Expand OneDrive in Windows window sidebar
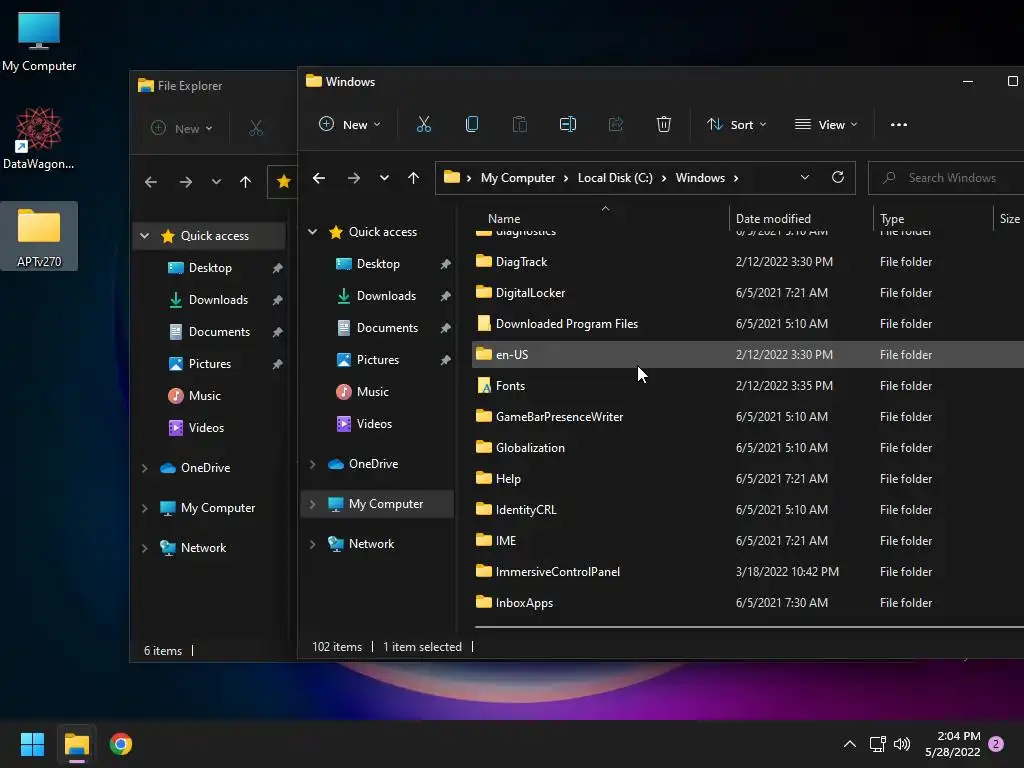The width and height of the screenshot is (1024, 768). coord(313,464)
